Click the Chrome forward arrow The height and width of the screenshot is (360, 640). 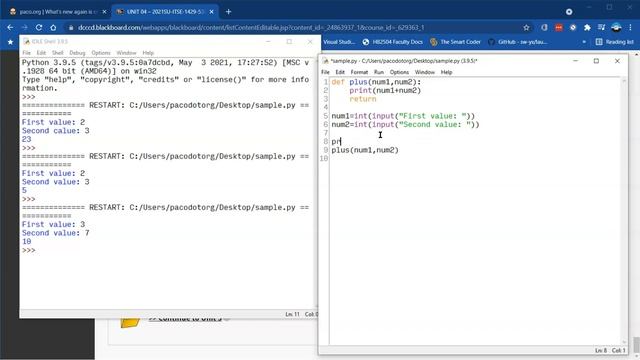24,27
